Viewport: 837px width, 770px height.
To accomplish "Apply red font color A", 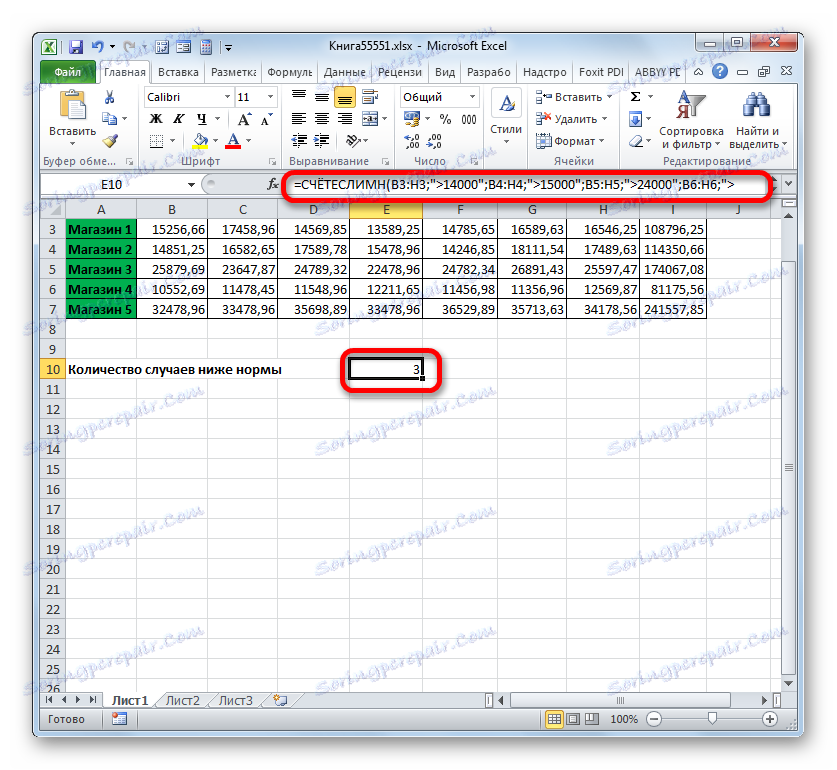I will 233,141.
